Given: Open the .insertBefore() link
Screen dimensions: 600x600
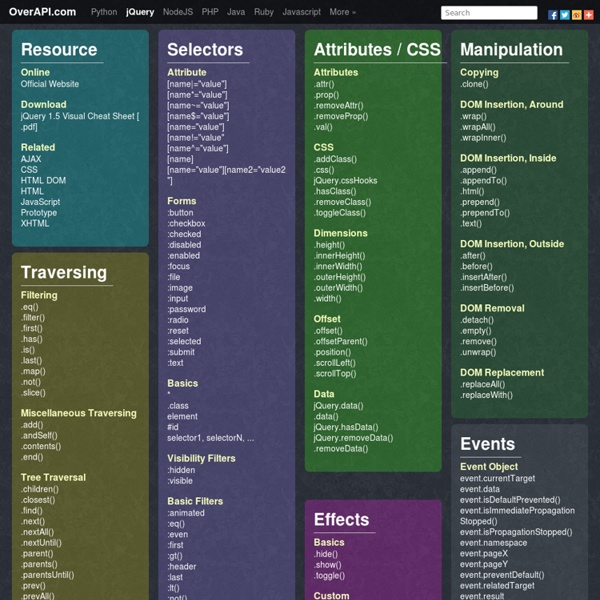Looking at the screenshot, I should [487, 287].
